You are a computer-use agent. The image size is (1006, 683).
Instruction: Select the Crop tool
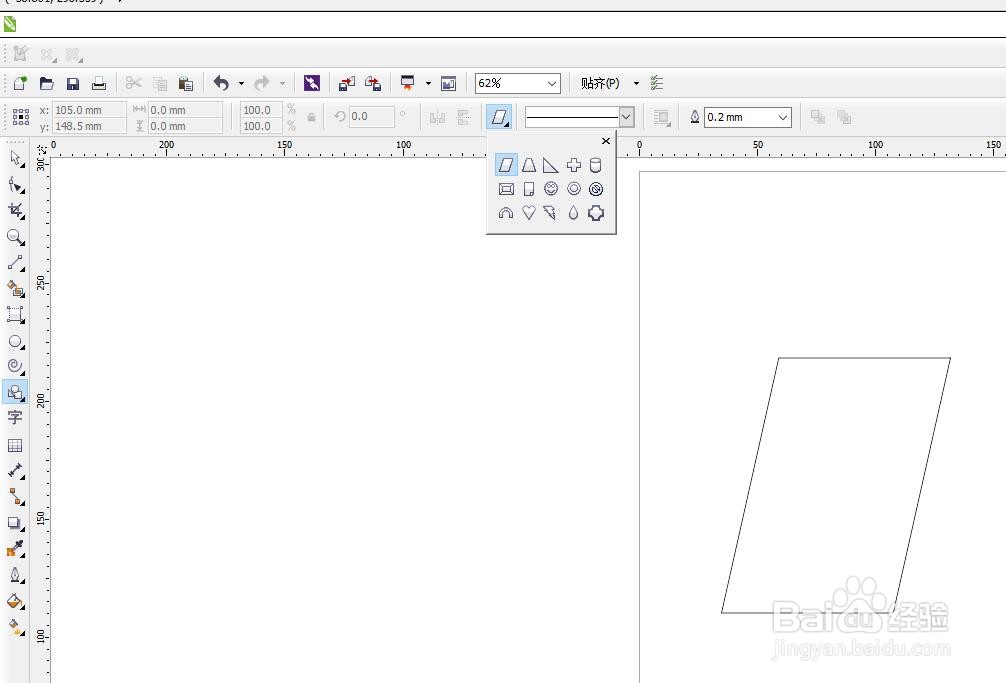coord(15,210)
